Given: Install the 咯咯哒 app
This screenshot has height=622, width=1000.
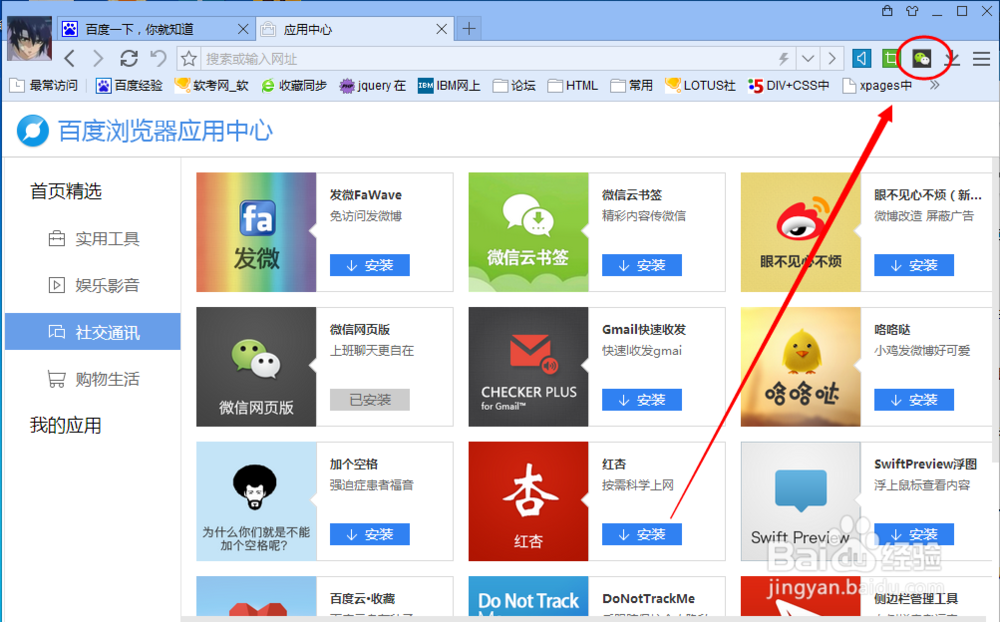Looking at the screenshot, I should click(914, 400).
